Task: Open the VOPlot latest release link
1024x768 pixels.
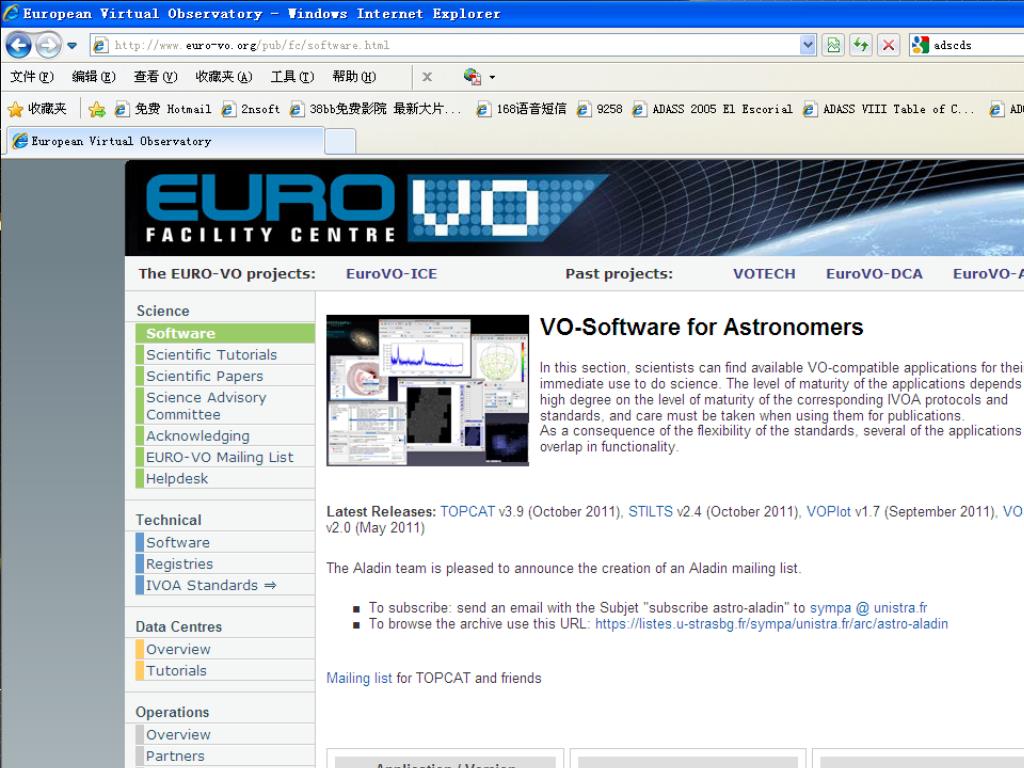Action: coord(828,511)
